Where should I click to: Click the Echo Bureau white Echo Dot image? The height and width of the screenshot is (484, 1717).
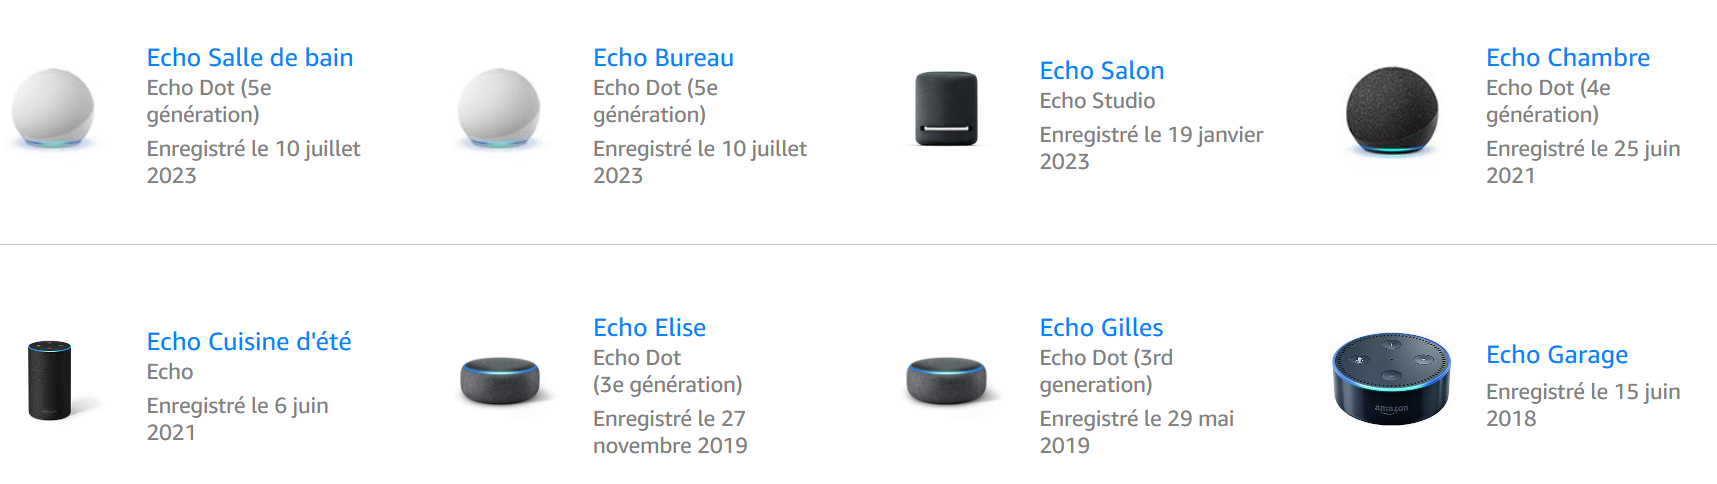[499, 109]
